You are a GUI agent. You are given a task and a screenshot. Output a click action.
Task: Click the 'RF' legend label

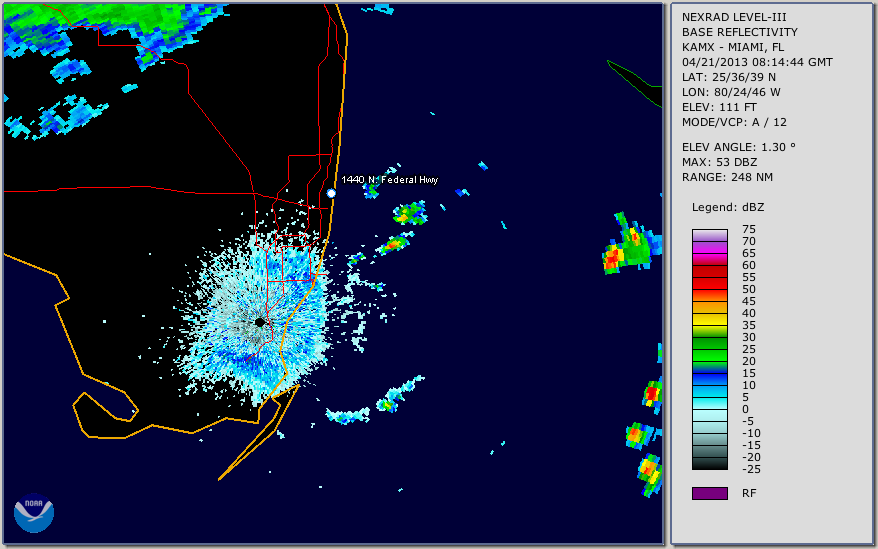tap(749, 493)
